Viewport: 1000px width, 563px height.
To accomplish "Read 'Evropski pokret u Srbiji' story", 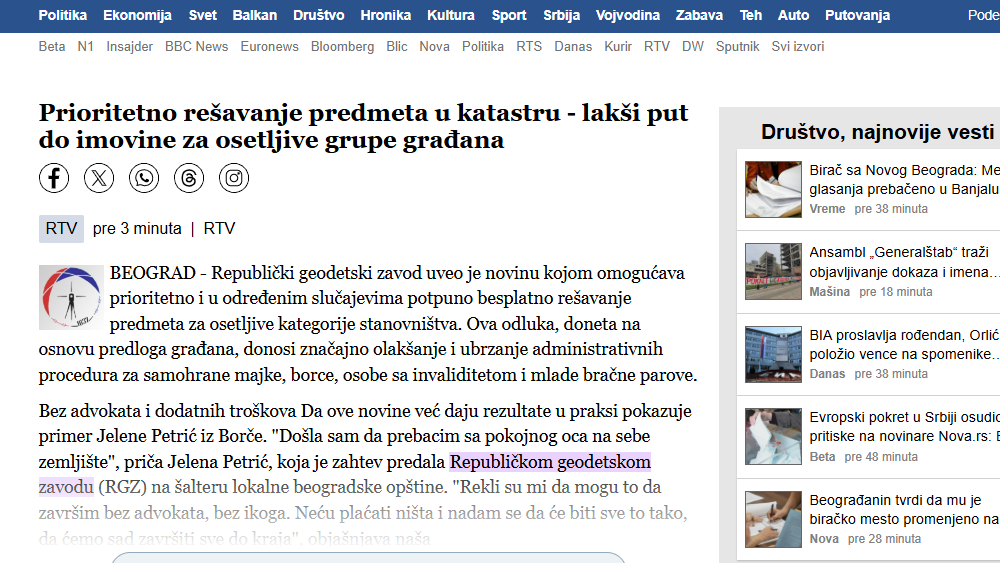I will (904, 427).
